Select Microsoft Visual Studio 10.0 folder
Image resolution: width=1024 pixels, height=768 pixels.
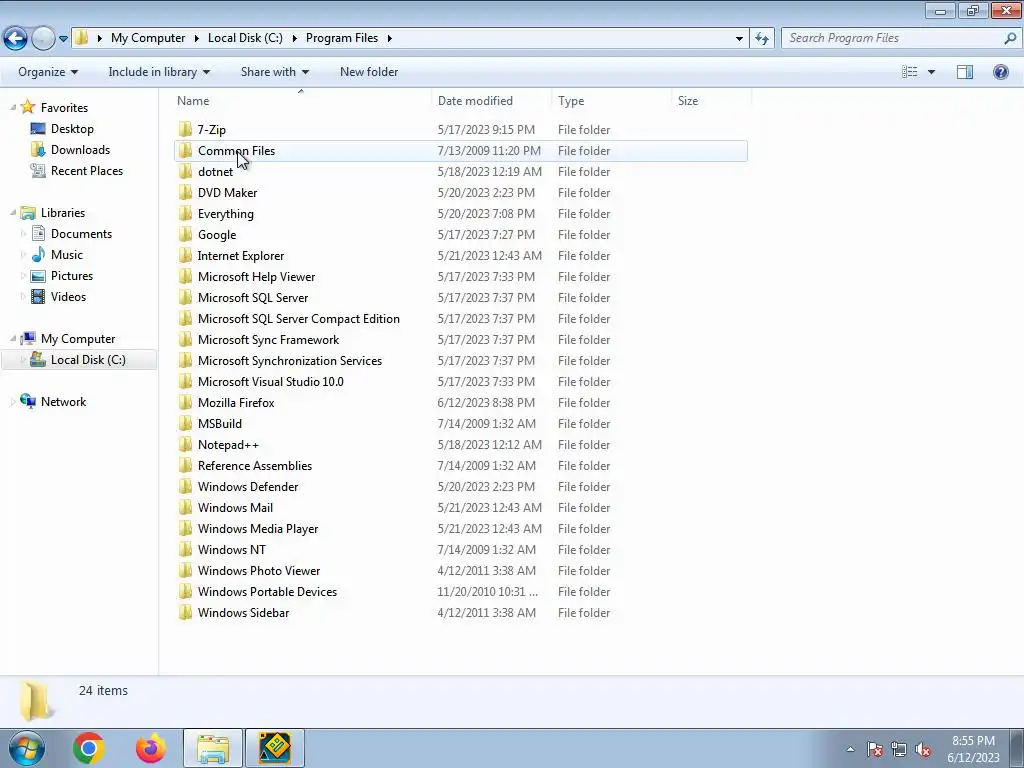[461, 381]
